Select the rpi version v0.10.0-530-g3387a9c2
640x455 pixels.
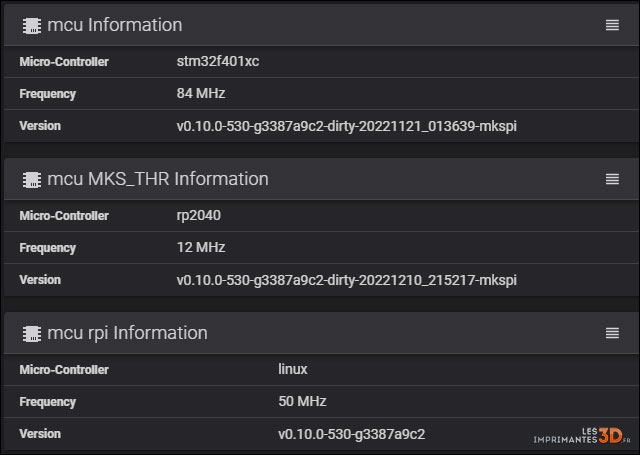tap(352, 434)
